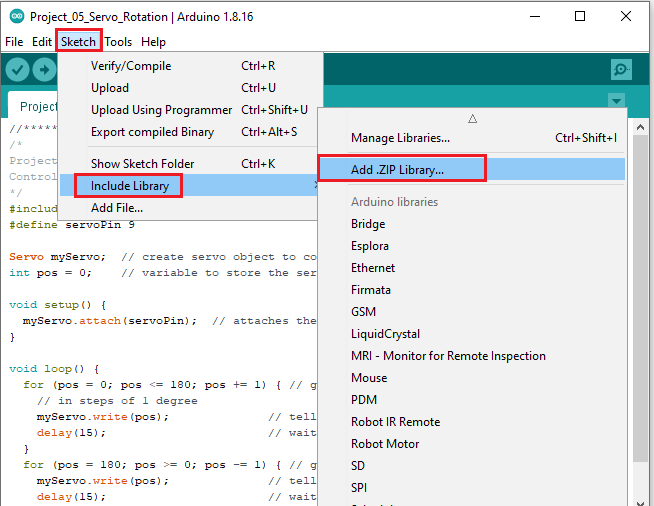654x506 pixels.
Task: Click the '#define servoPin 9' code line
Action: [x=72, y=225]
